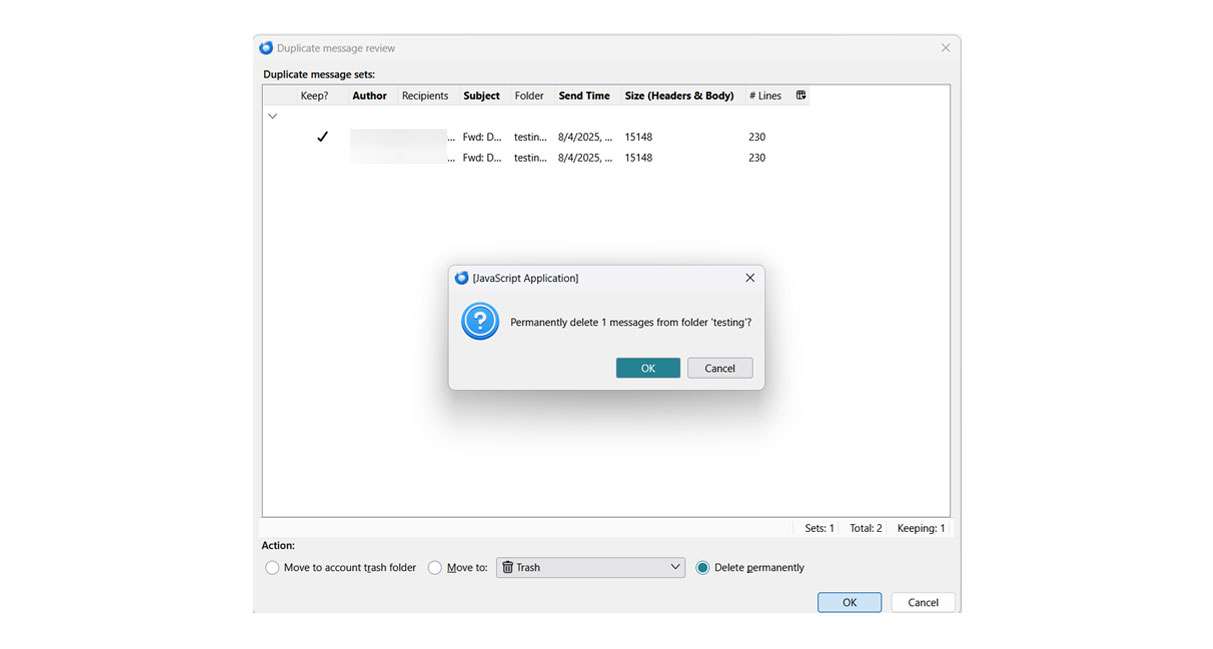Collapse the duplicate message set chevron
This screenshot has height=649, width=1213.
pos(272,116)
